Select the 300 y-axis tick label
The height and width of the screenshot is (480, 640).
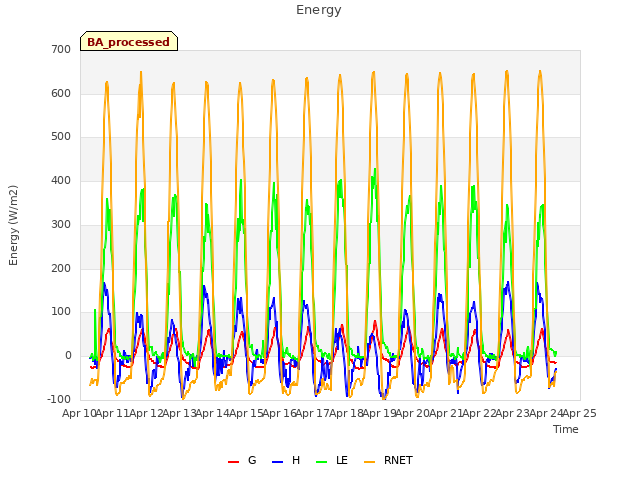point(61,224)
